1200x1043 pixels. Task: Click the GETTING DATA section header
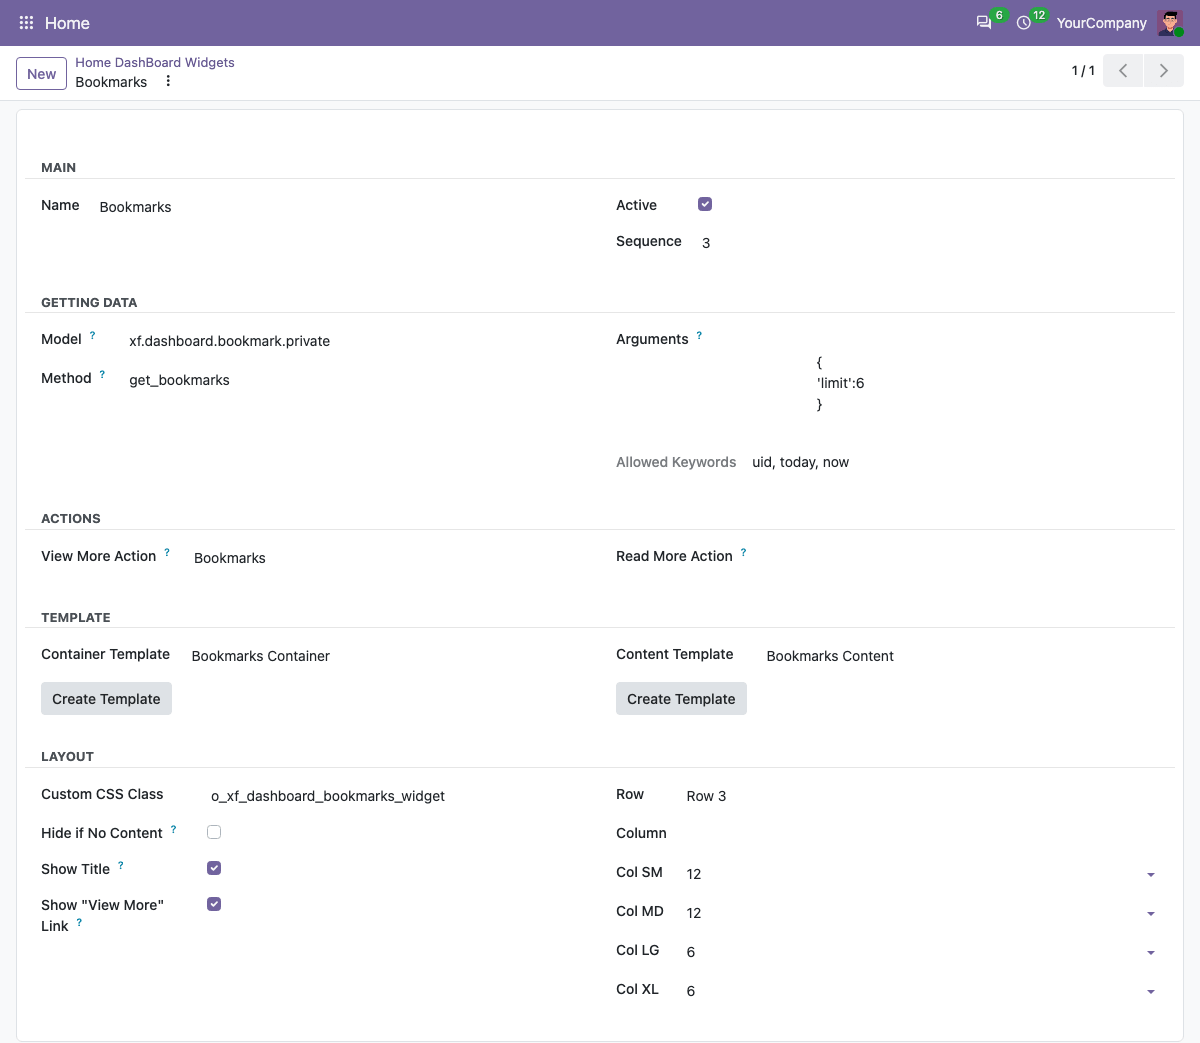click(x=89, y=302)
